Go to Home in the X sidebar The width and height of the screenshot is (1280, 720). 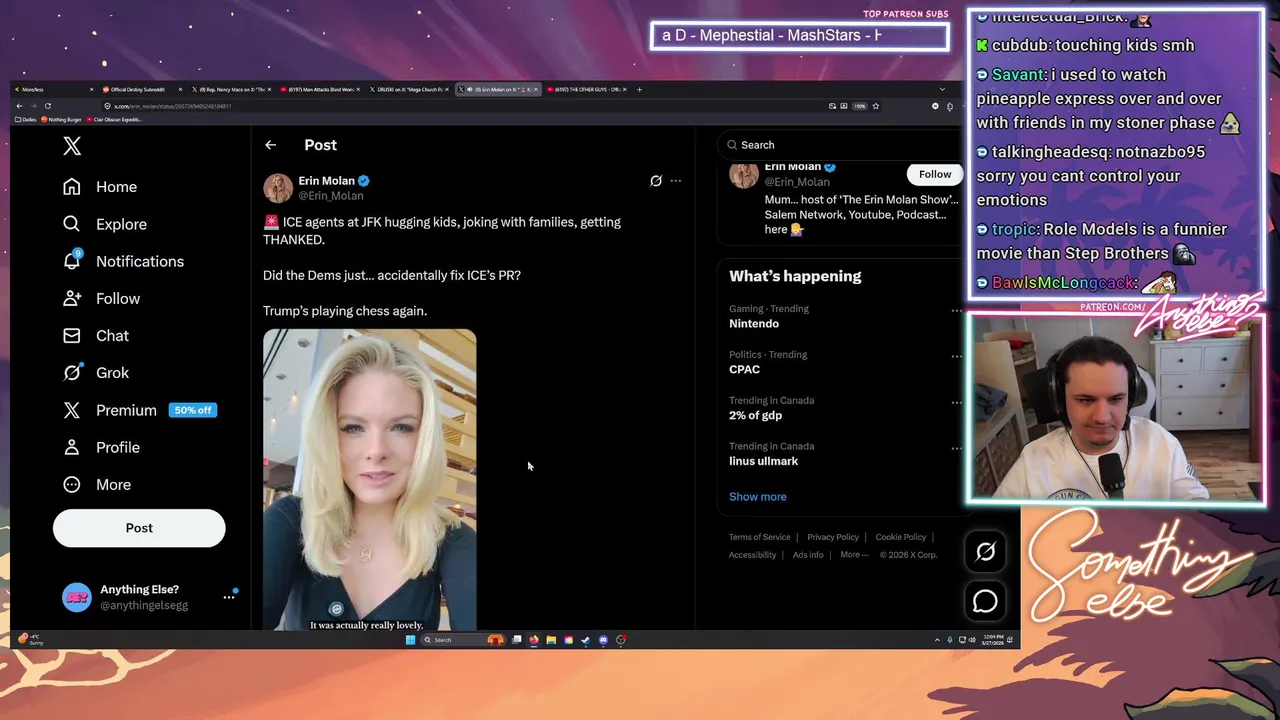(99, 187)
